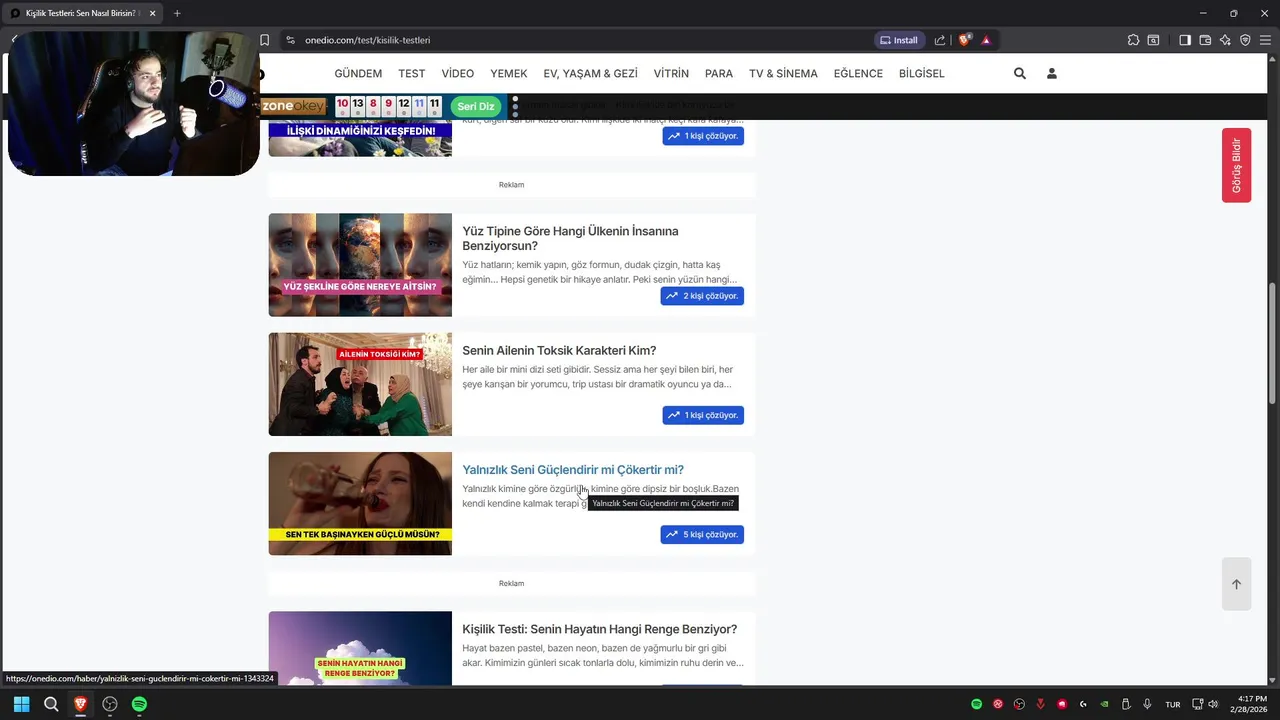This screenshot has width=1280, height=720.
Task: Open the browser extensions puzzle icon
Action: coord(1133,40)
